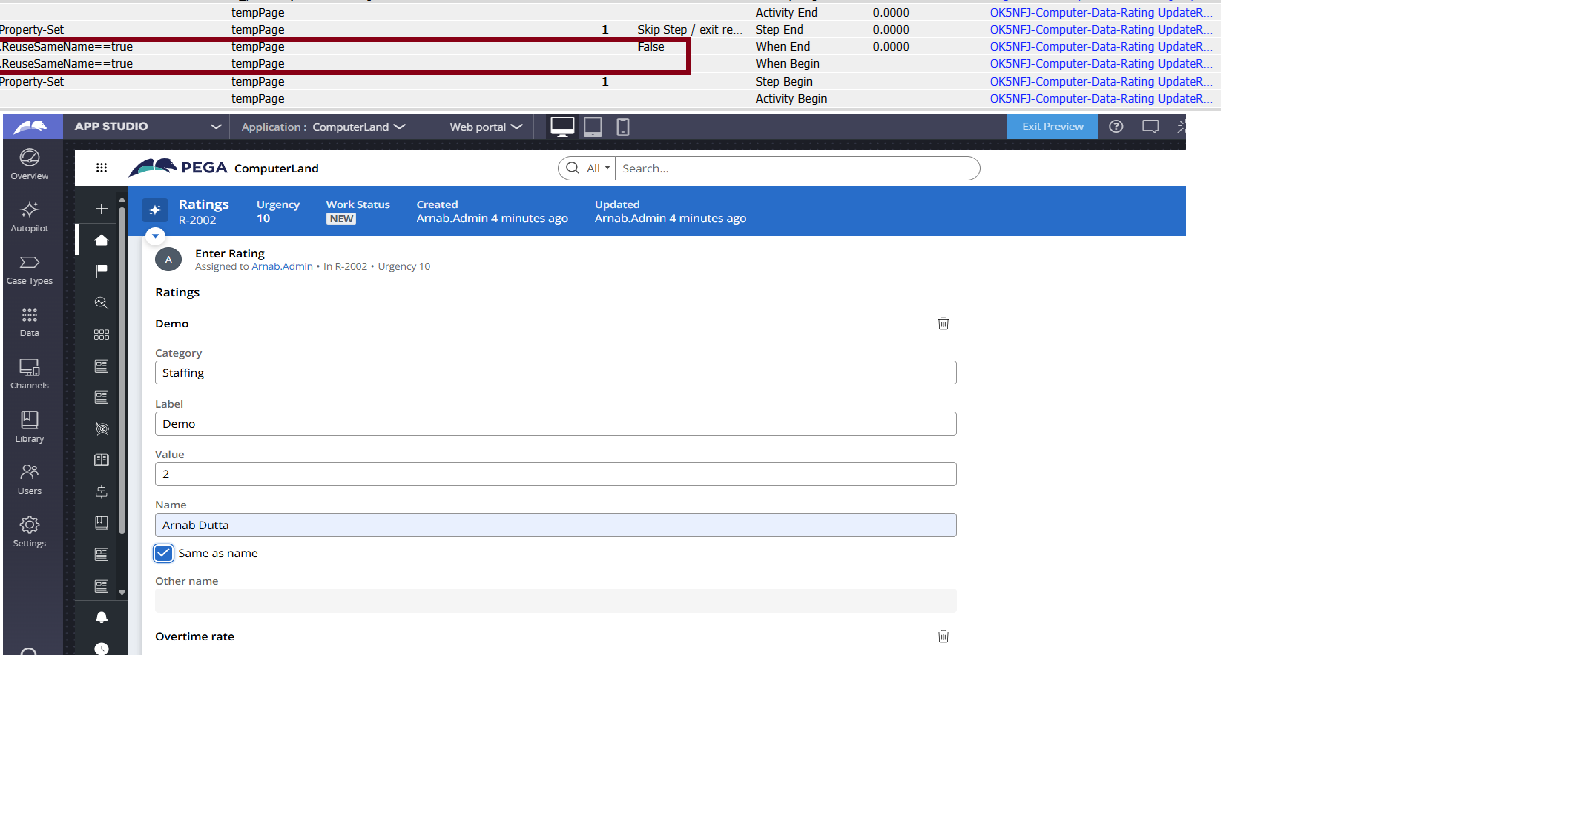The image size is (1595, 816).
Task: Open the All search scope dropdown
Action: (x=598, y=168)
